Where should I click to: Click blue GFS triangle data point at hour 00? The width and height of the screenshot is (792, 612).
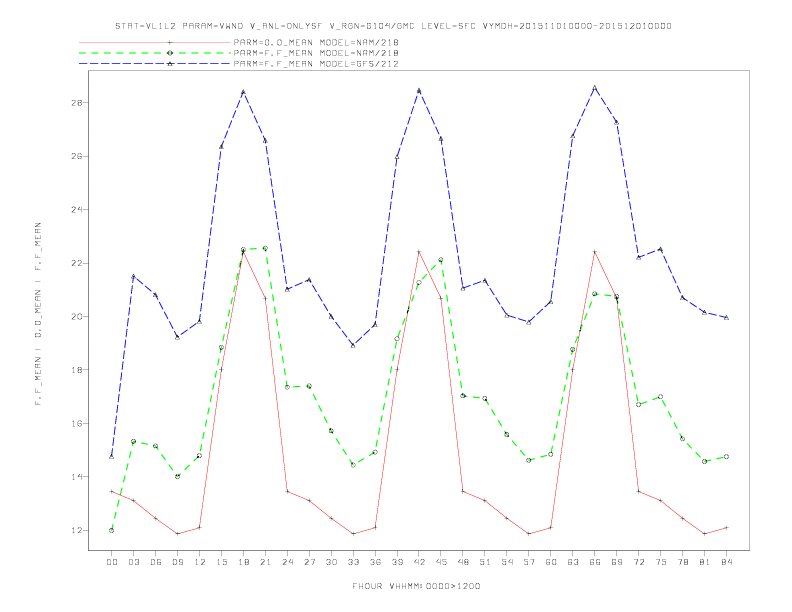112,456
